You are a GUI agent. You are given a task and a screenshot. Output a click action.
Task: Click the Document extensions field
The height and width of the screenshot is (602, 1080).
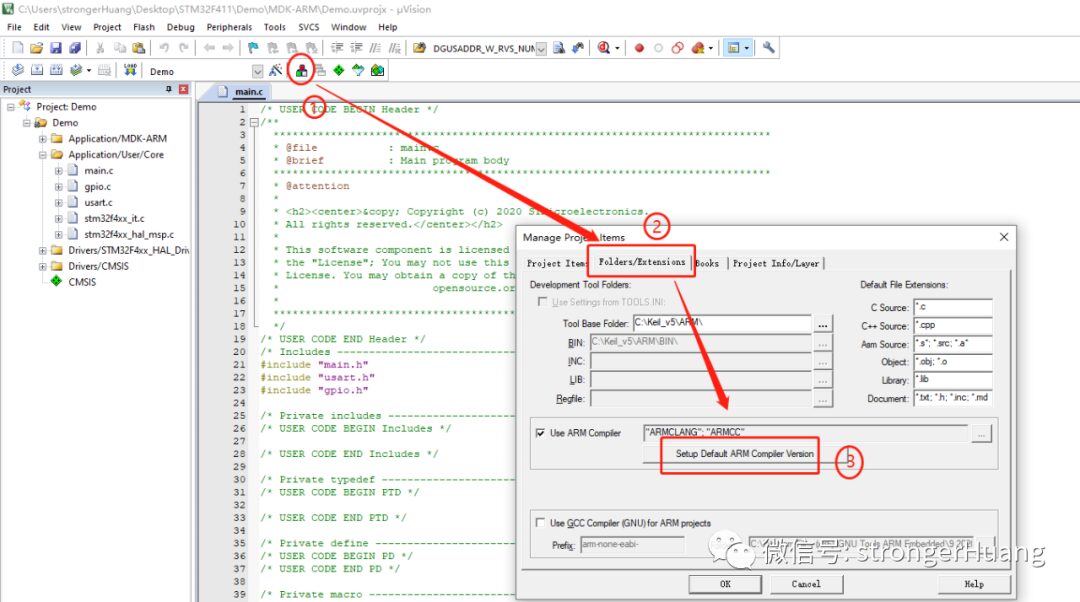(x=953, y=398)
